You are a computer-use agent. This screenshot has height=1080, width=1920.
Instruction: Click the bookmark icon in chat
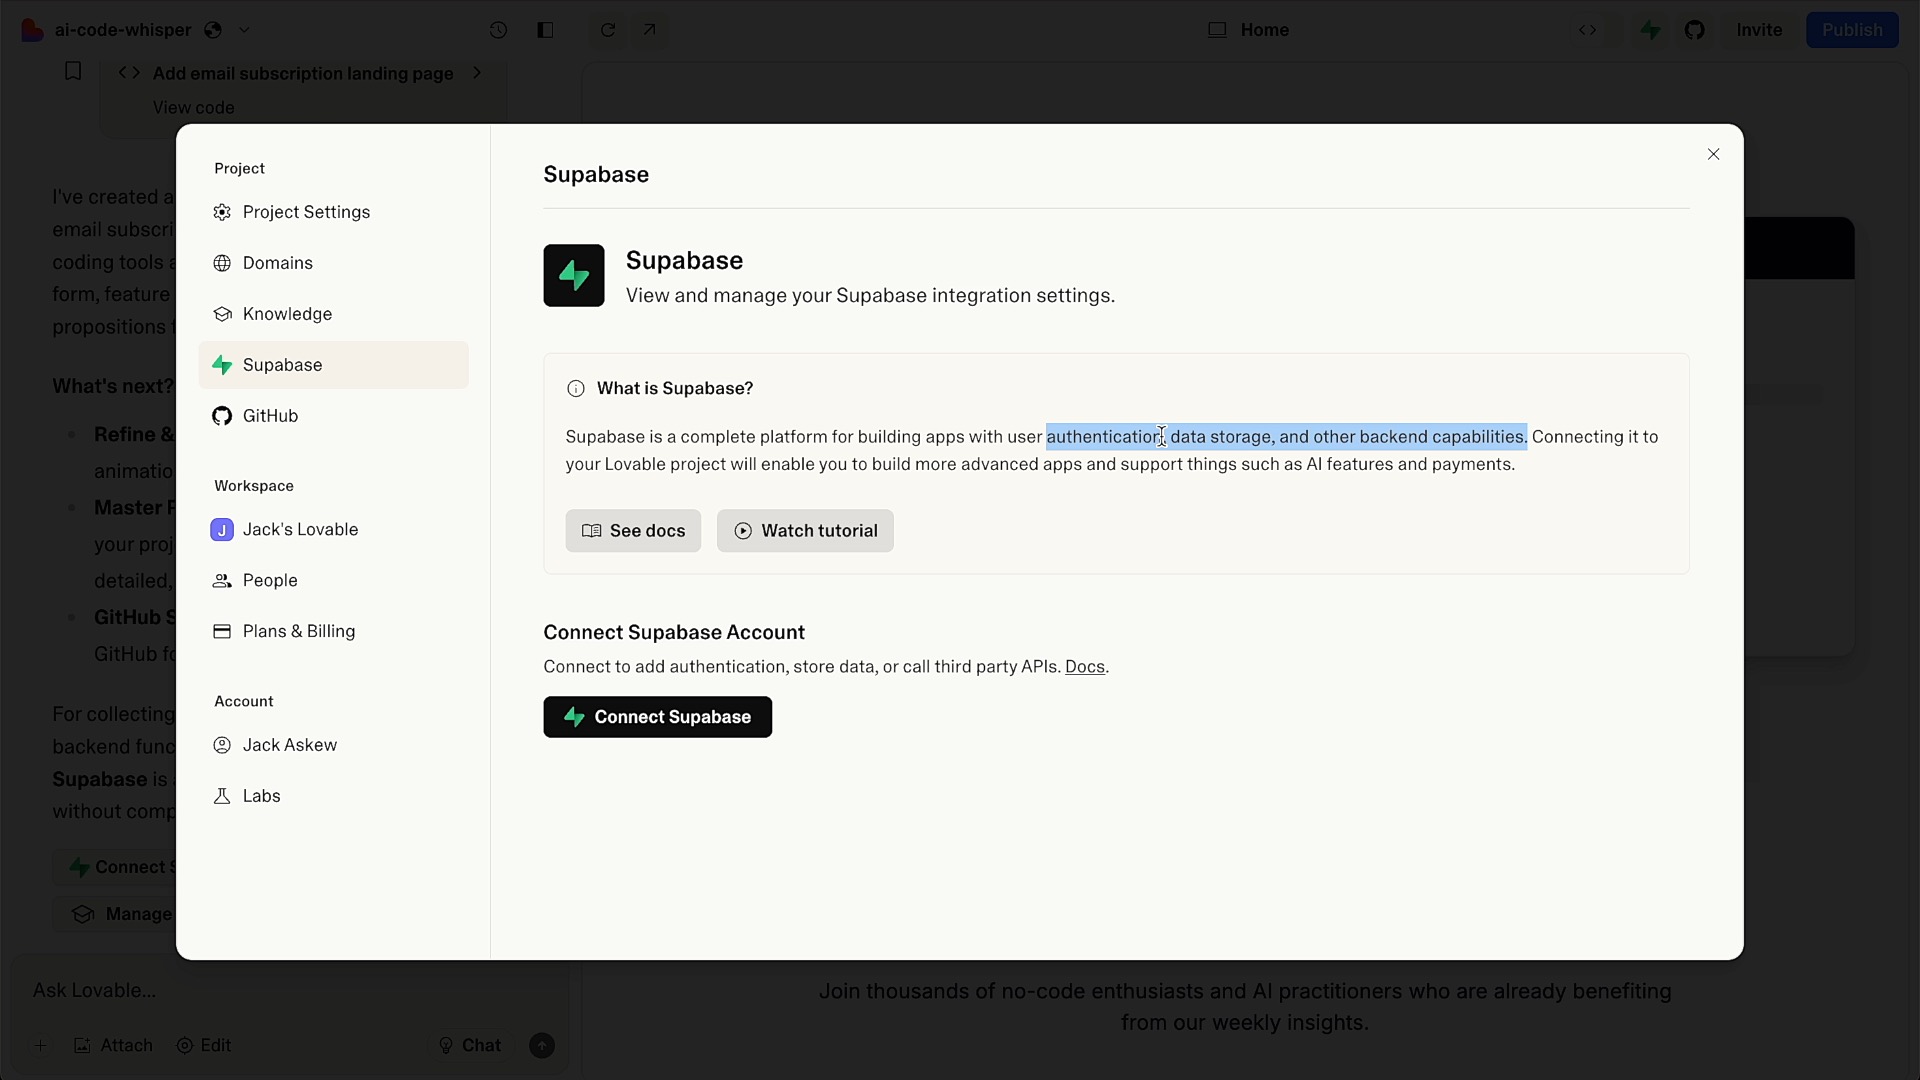73,71
